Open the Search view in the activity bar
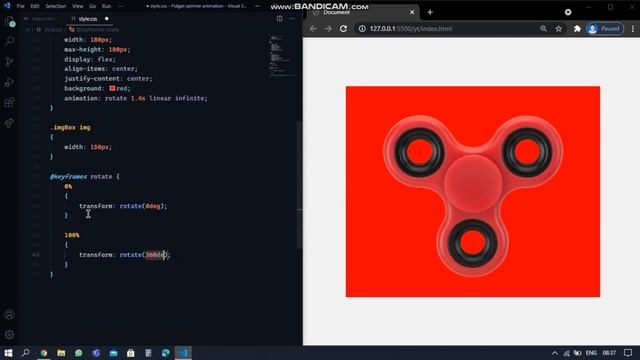 tap(9, 41)
